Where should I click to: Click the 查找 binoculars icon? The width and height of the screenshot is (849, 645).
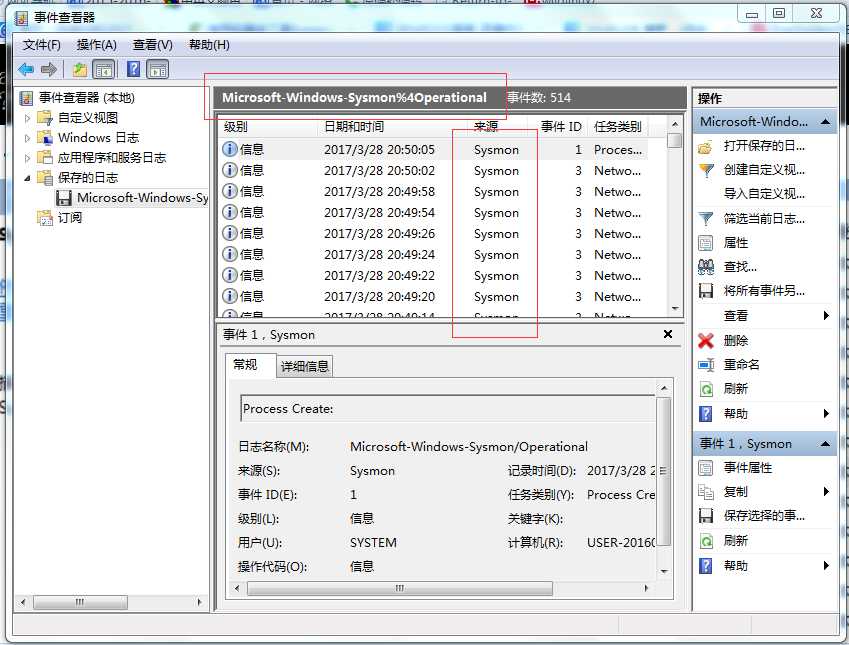pos(706,267)
